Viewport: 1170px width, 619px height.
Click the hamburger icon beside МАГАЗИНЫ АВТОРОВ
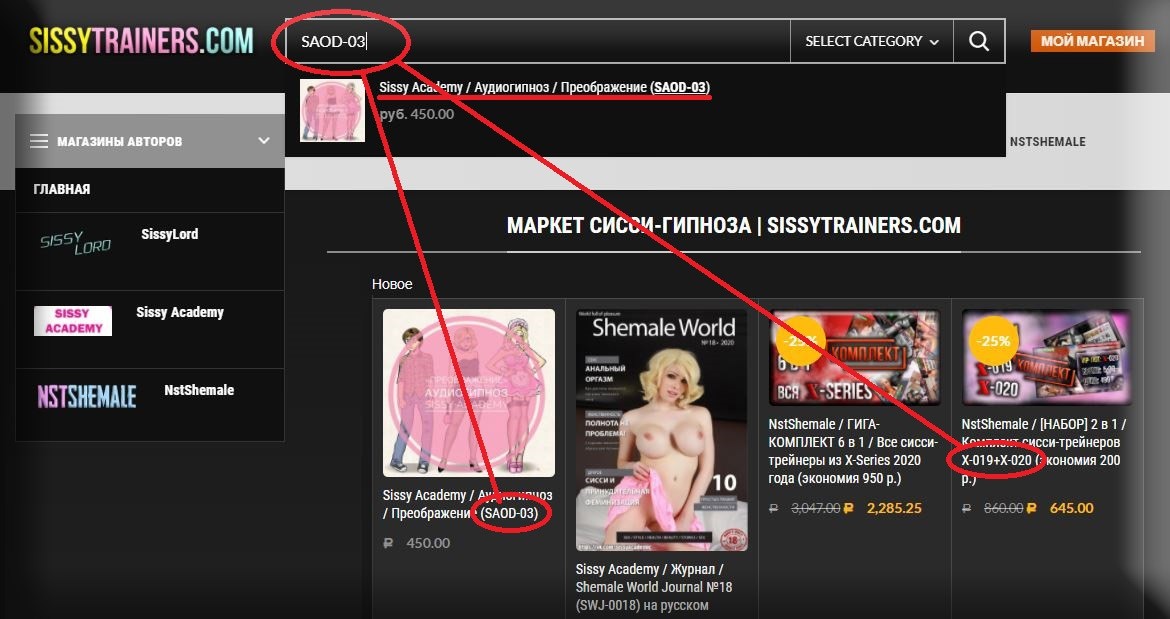pyautogui.click(x=39, y=141)
